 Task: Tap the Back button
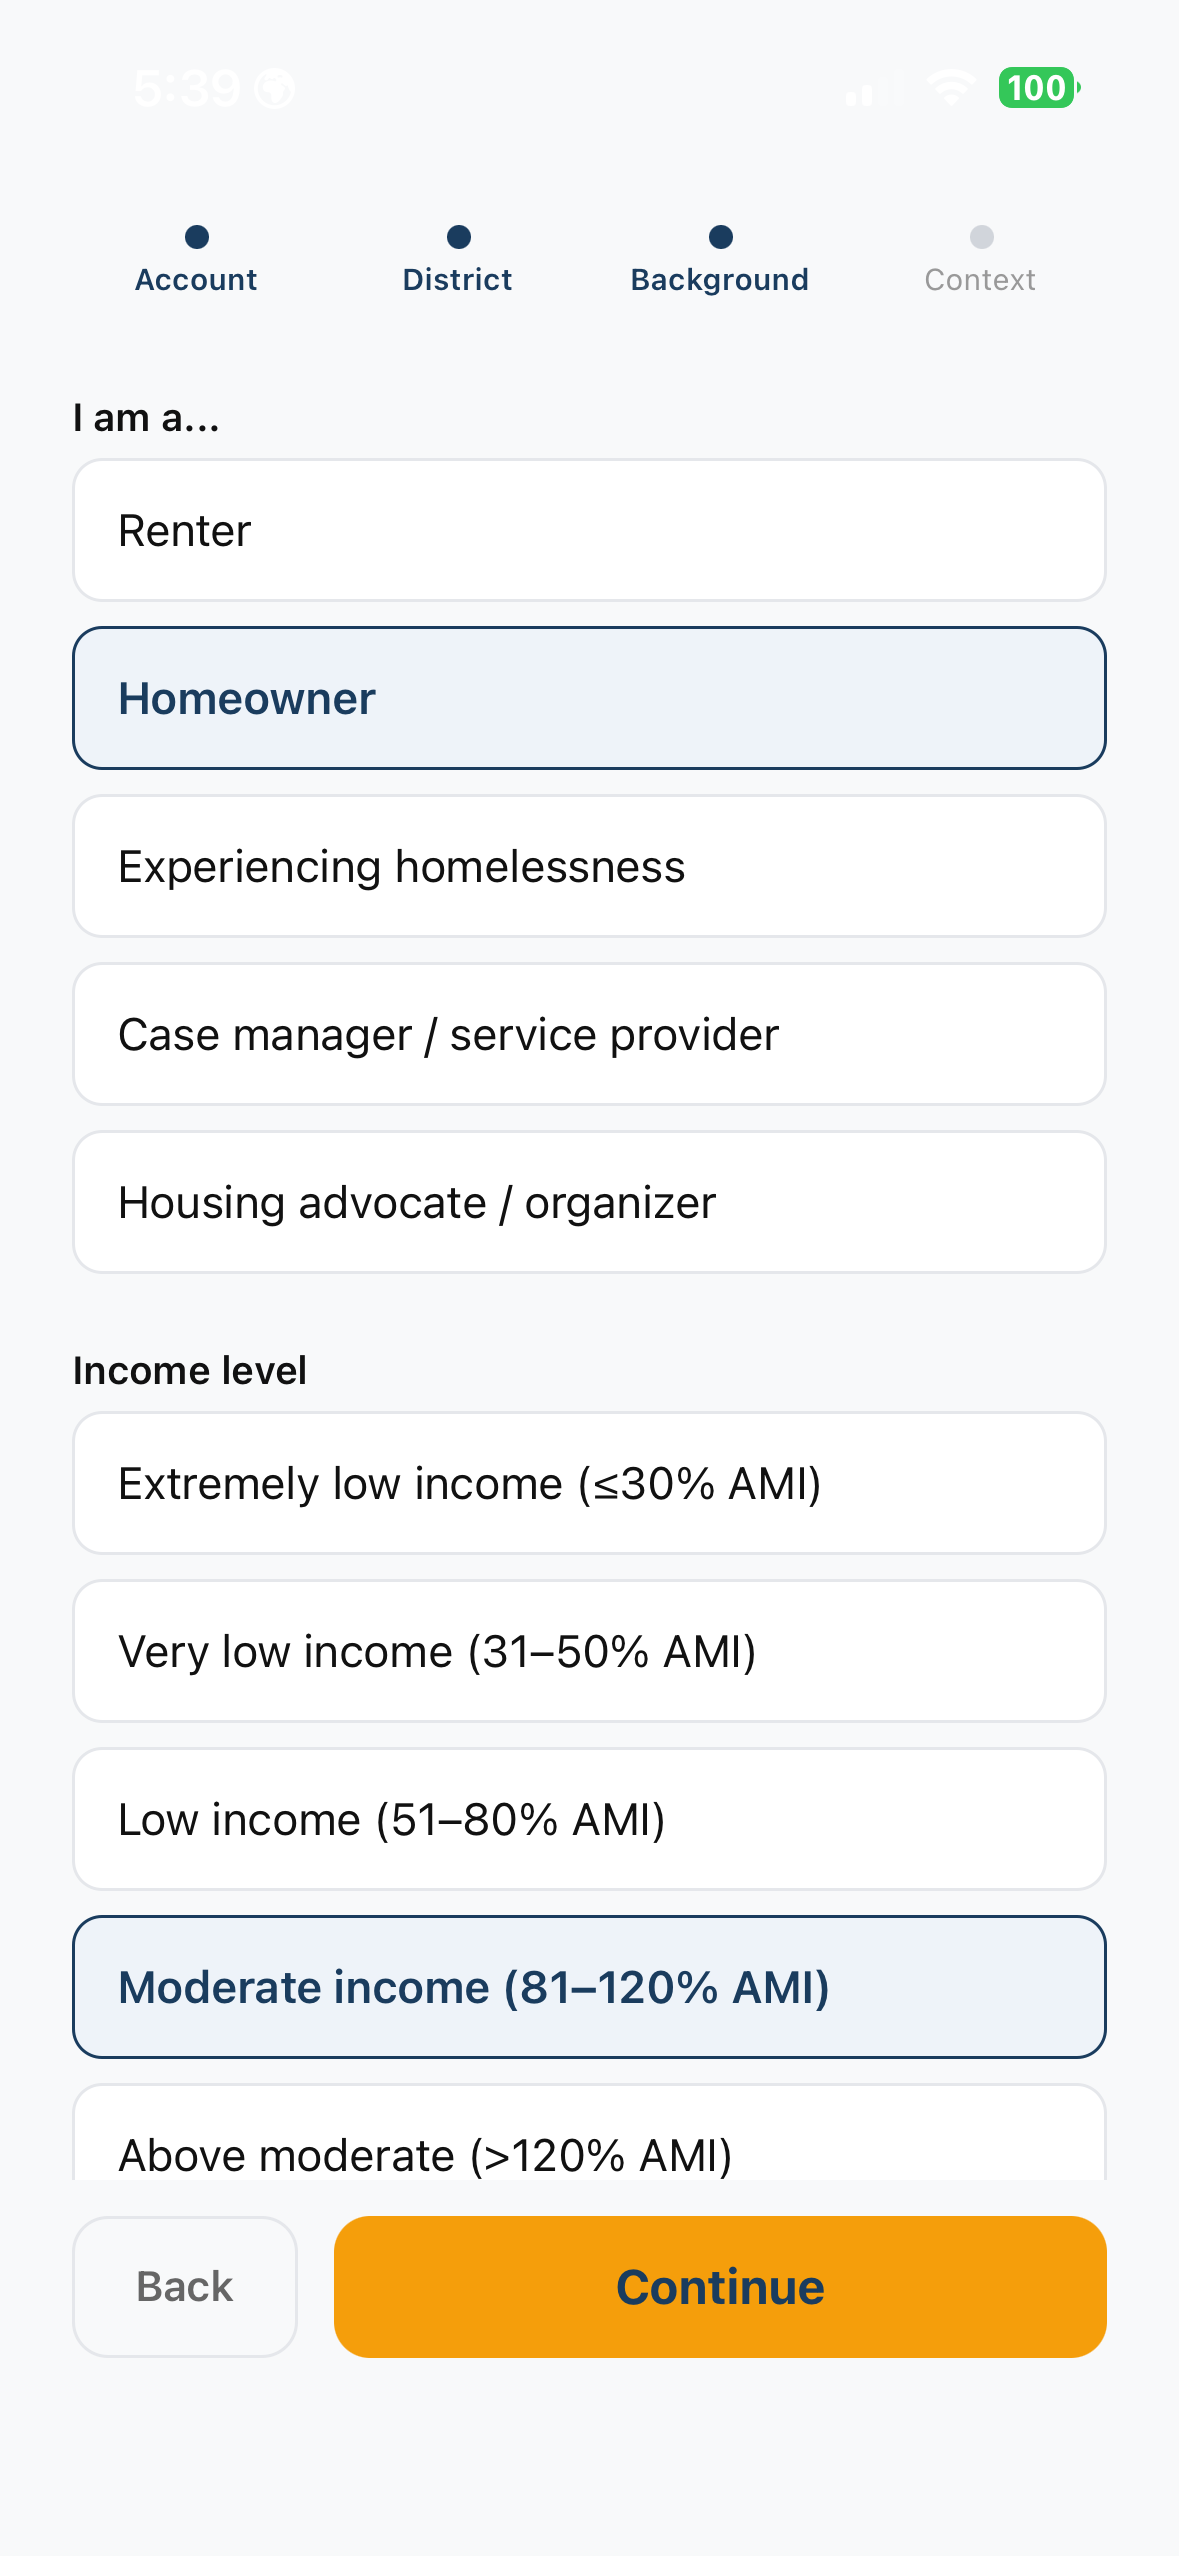pyautogui.click(x=185, y=2287)
